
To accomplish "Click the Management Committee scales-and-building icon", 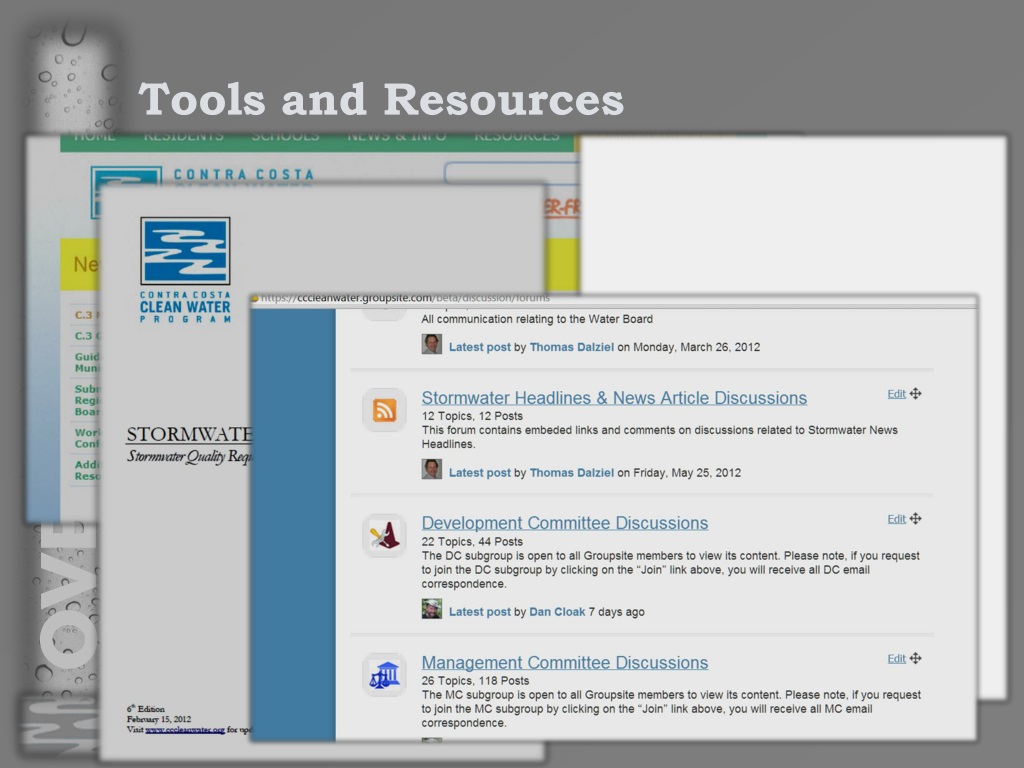I will point(385,675).
